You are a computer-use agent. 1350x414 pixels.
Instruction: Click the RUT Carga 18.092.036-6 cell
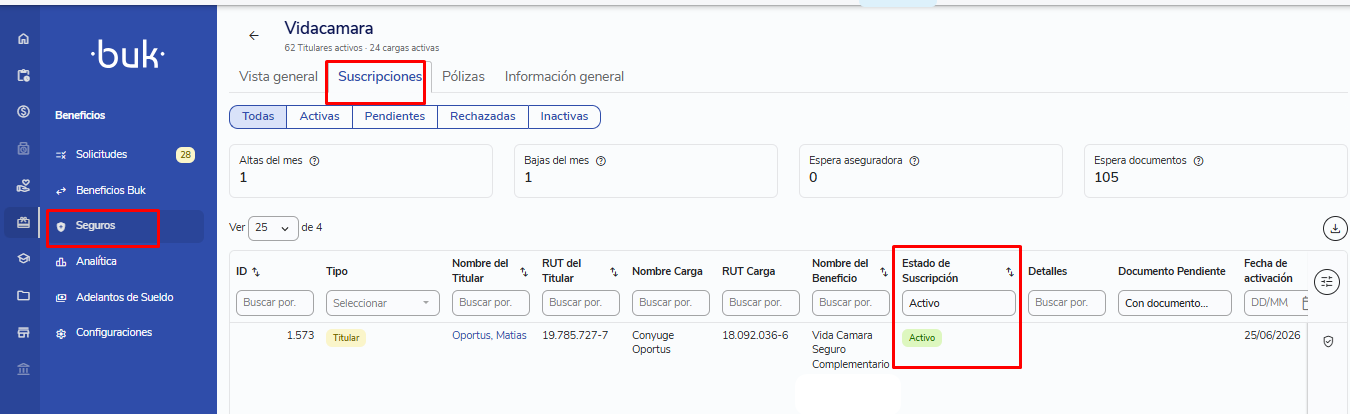pos(755,335)
